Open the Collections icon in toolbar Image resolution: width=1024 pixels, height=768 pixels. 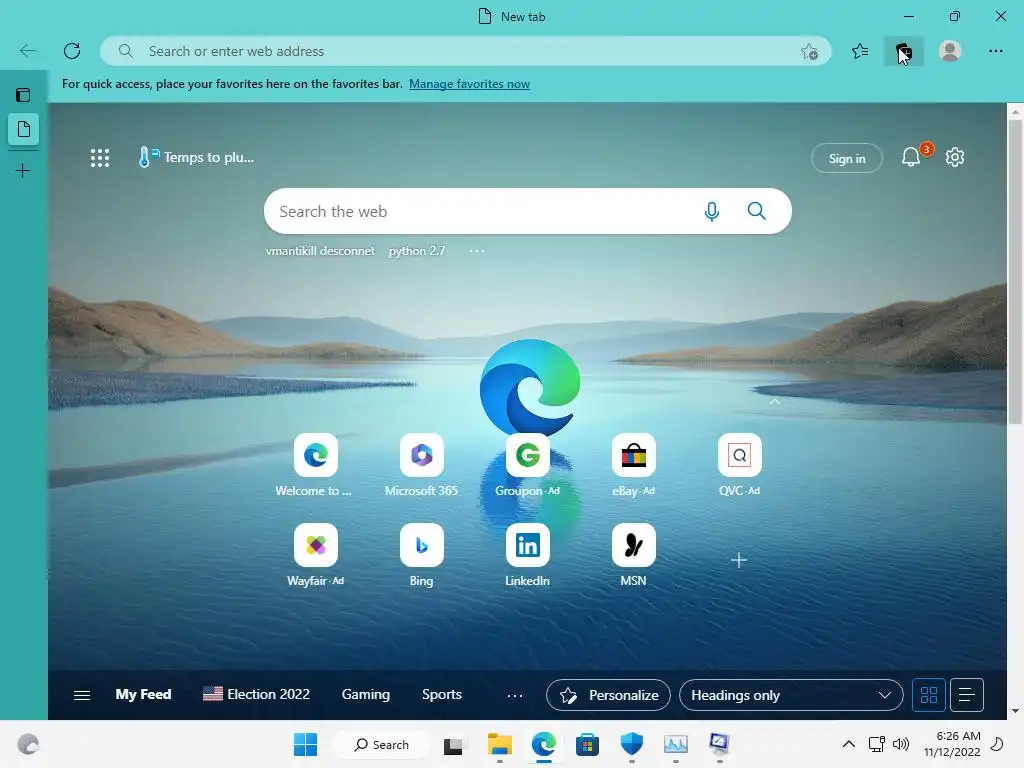[904, 51]
